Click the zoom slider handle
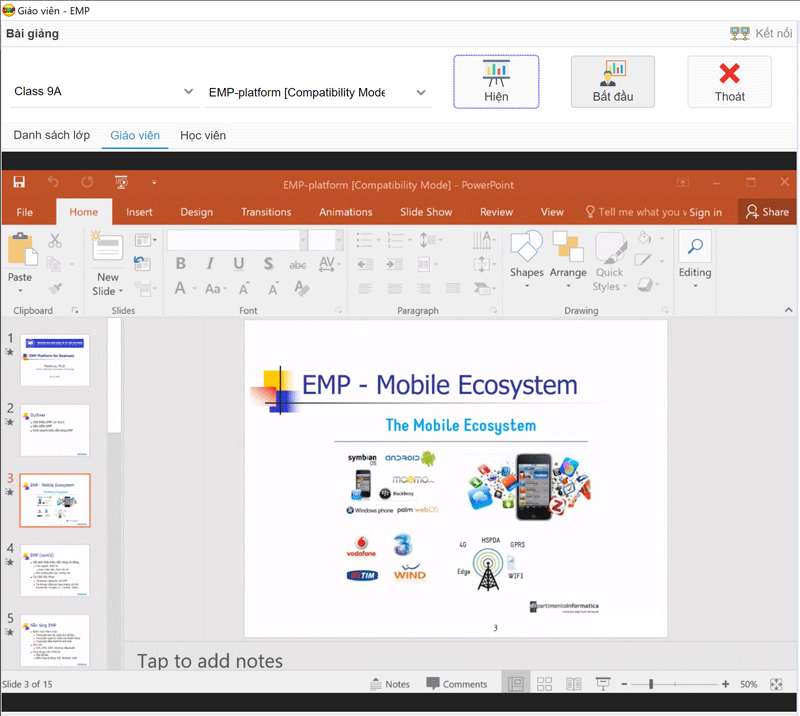 point(651,684)
